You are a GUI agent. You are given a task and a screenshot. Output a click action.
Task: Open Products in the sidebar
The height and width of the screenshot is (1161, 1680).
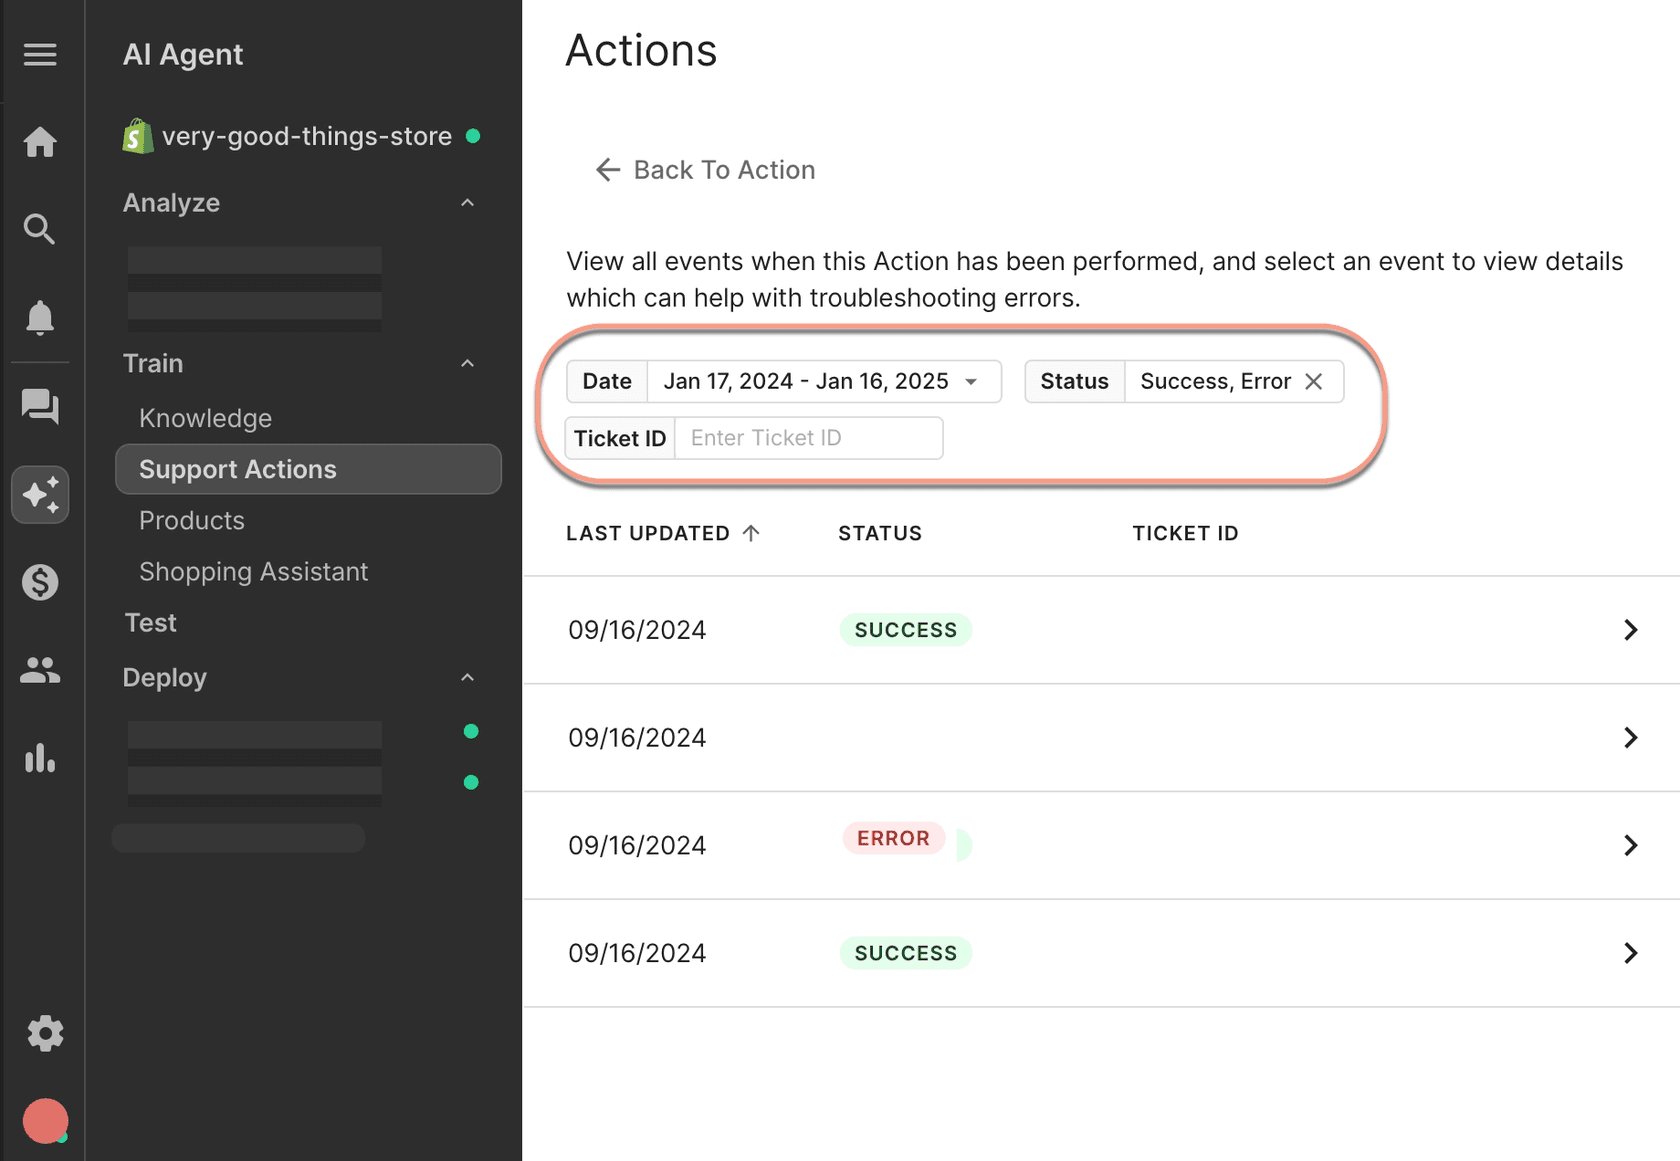click(x=192, y=520)
